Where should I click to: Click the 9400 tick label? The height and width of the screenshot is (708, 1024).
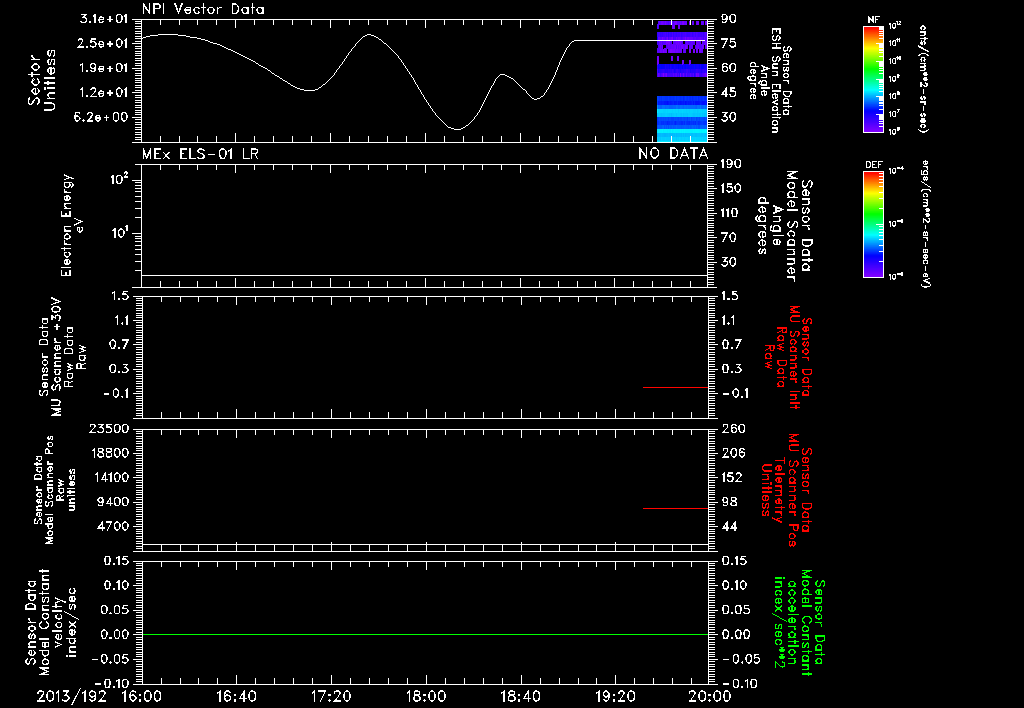pyautogui.click(x=112, y=502)
